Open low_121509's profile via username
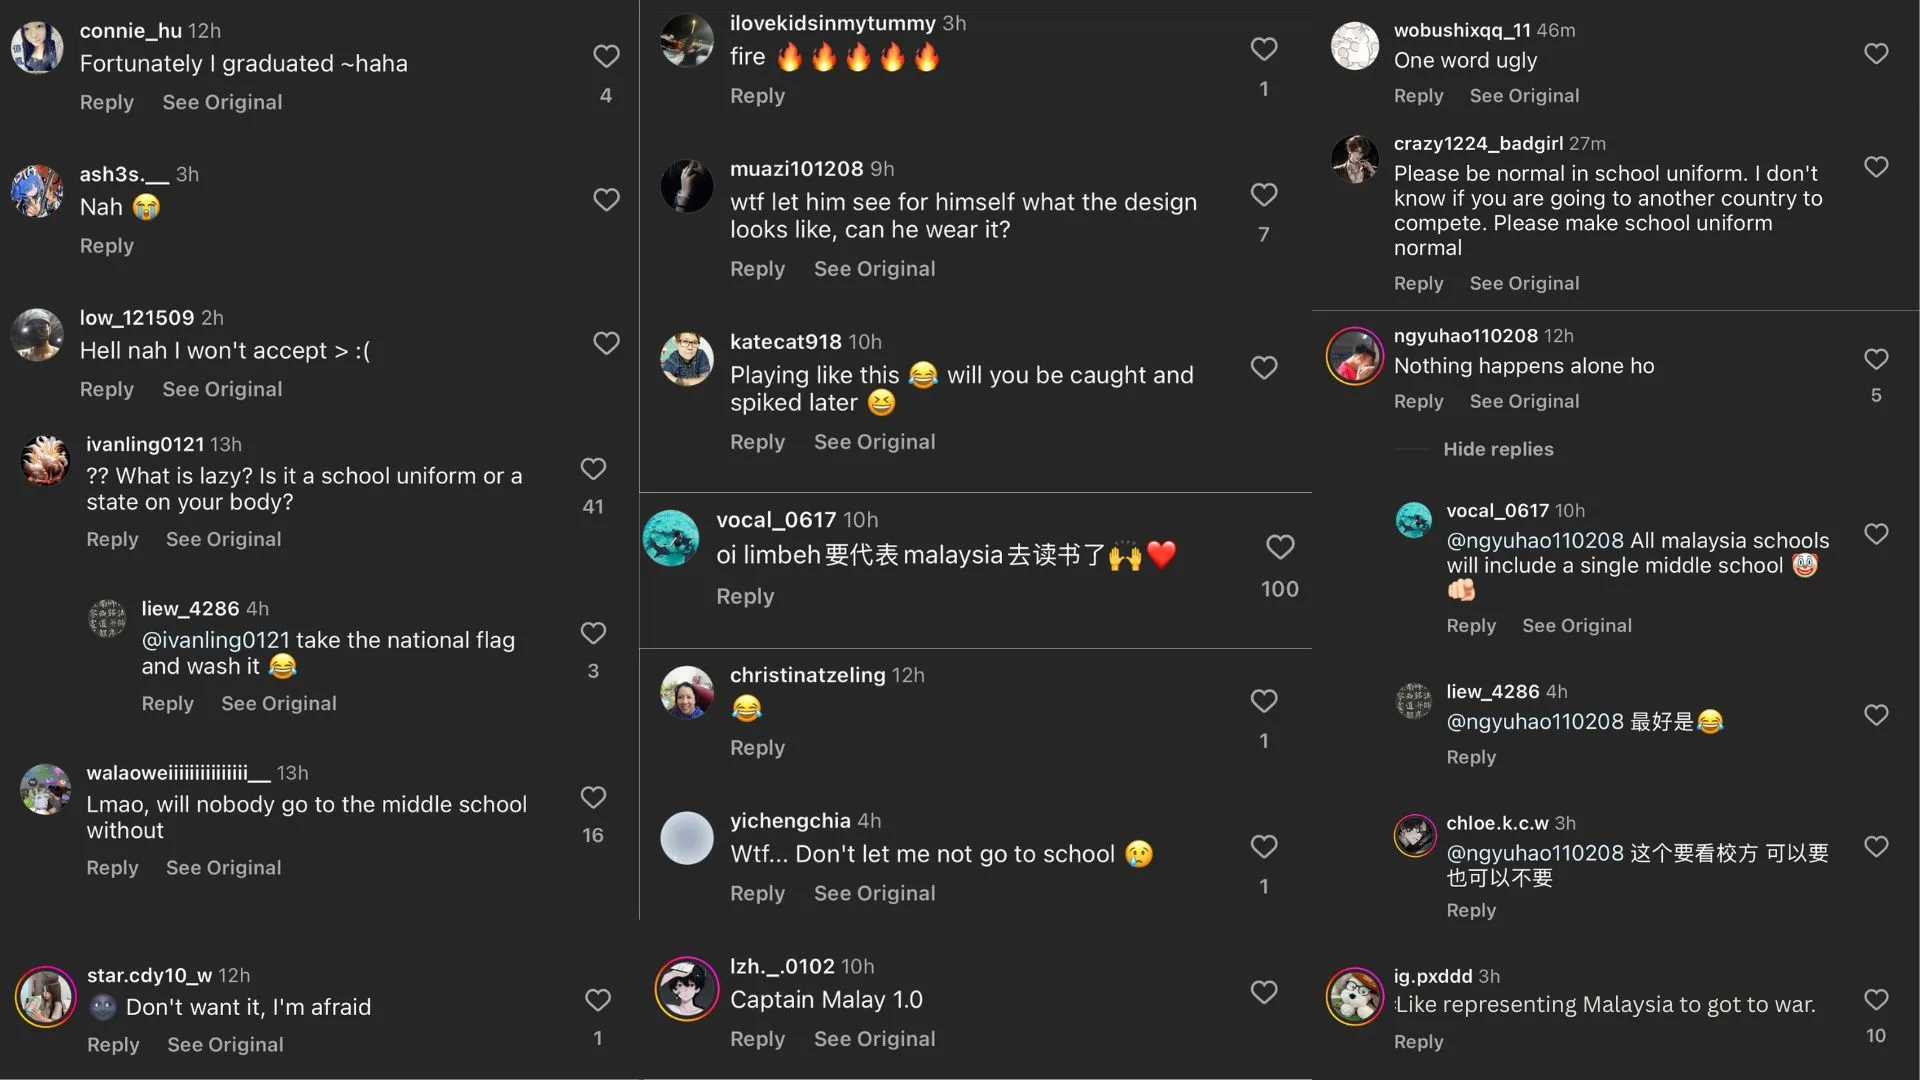1920x1080 pixels. 137,318
